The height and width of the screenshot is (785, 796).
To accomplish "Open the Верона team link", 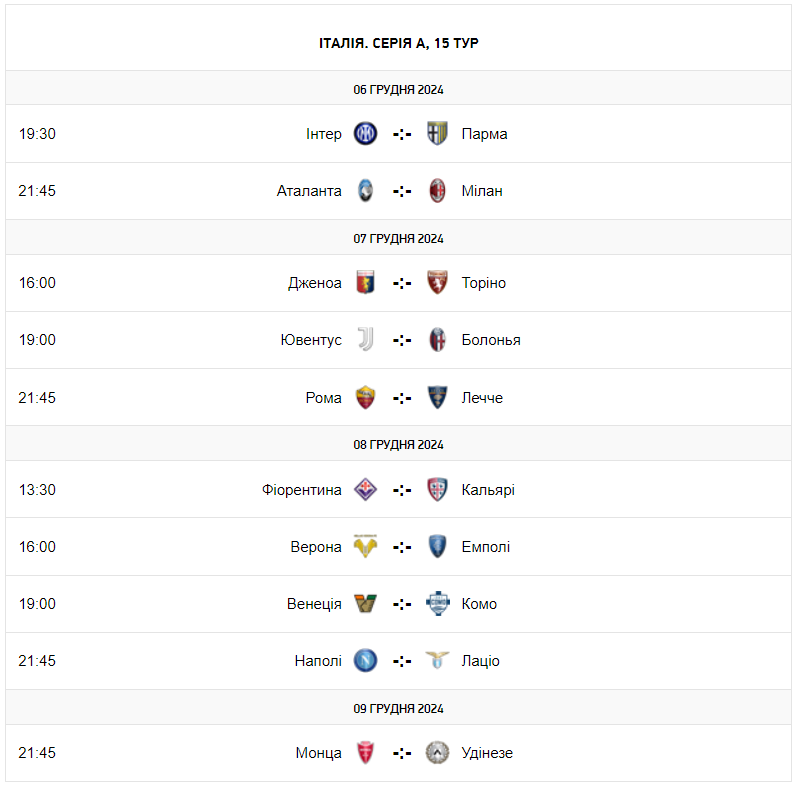I will [316, 547].
